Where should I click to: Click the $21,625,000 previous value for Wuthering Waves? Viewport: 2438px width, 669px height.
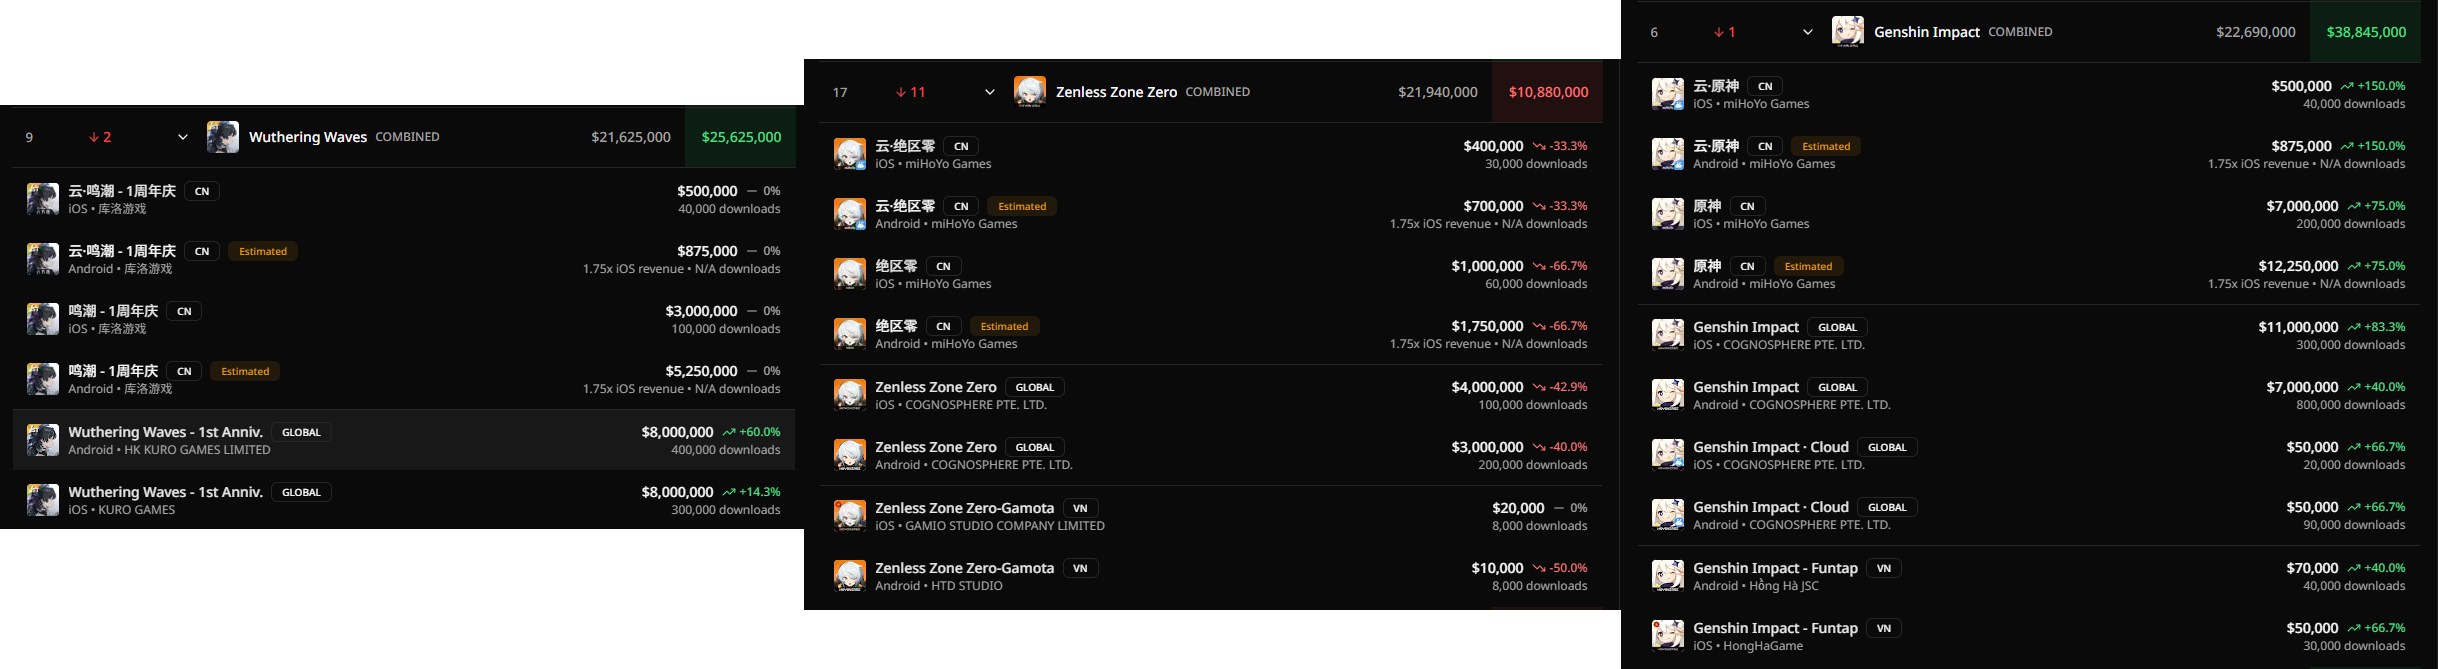(x=631, y=137)
